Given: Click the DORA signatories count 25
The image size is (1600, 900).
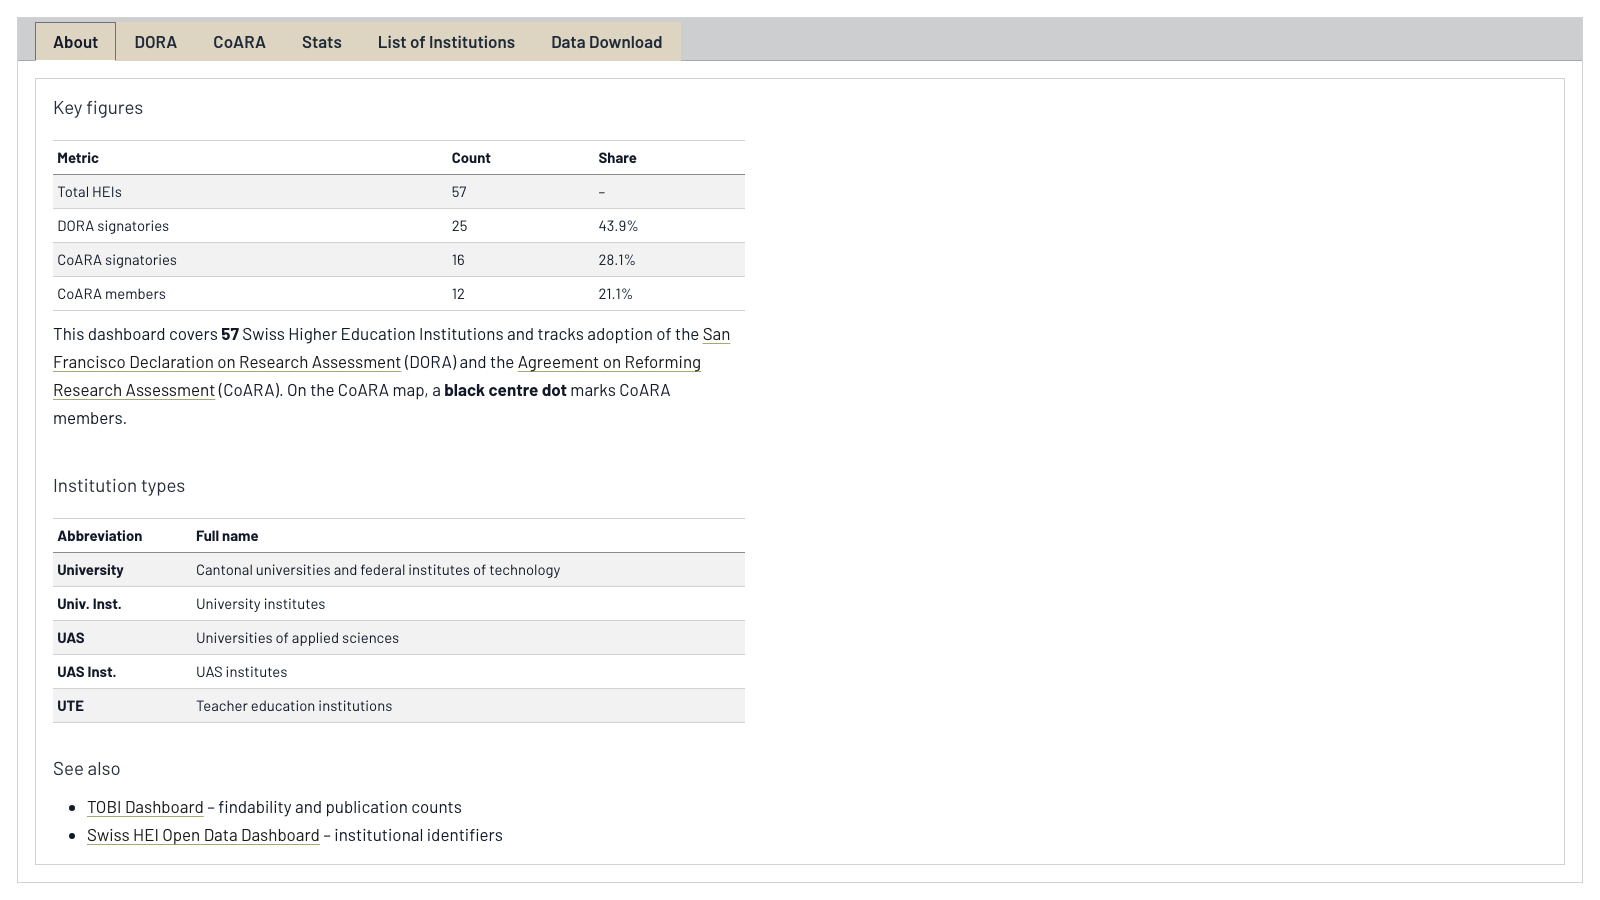Looking at the screenshot, I should point(459,226).
